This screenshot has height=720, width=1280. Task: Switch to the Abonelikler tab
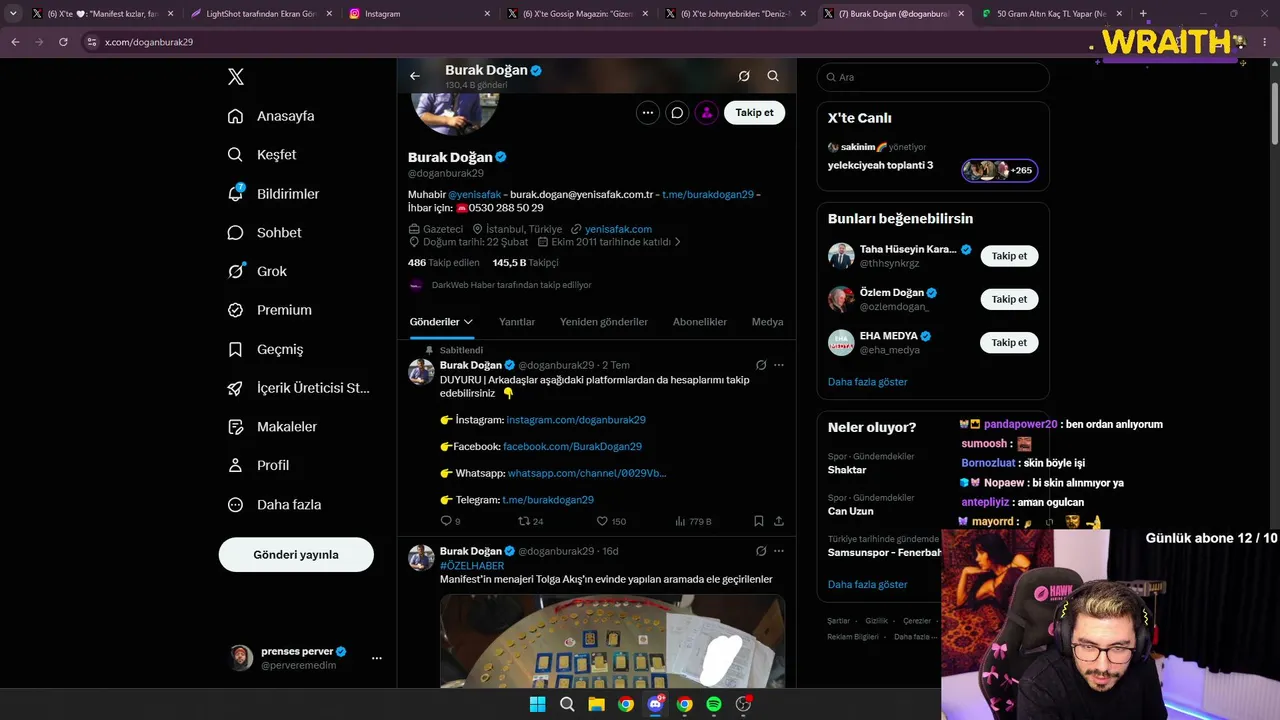click(x=700, y=322)
